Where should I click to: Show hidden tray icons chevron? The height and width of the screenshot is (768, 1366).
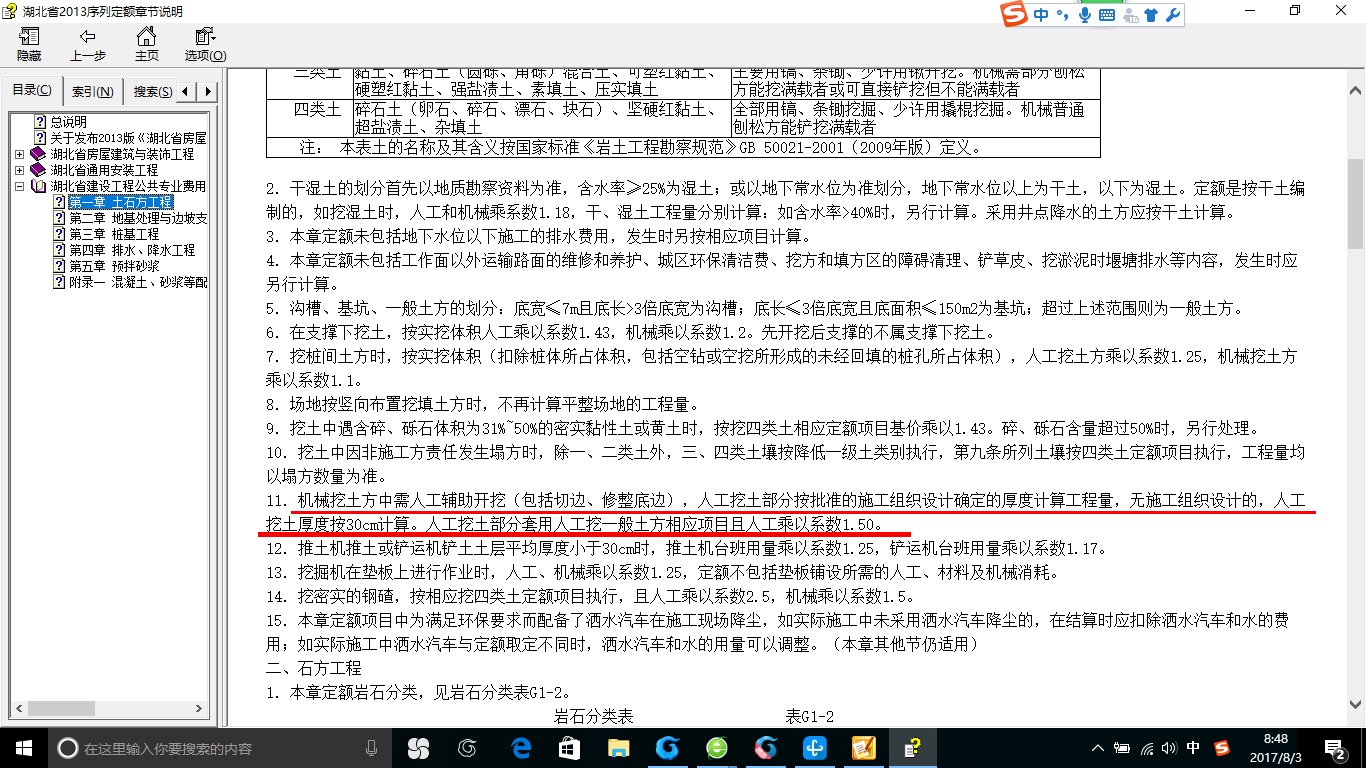click(x=1099, y=748)
